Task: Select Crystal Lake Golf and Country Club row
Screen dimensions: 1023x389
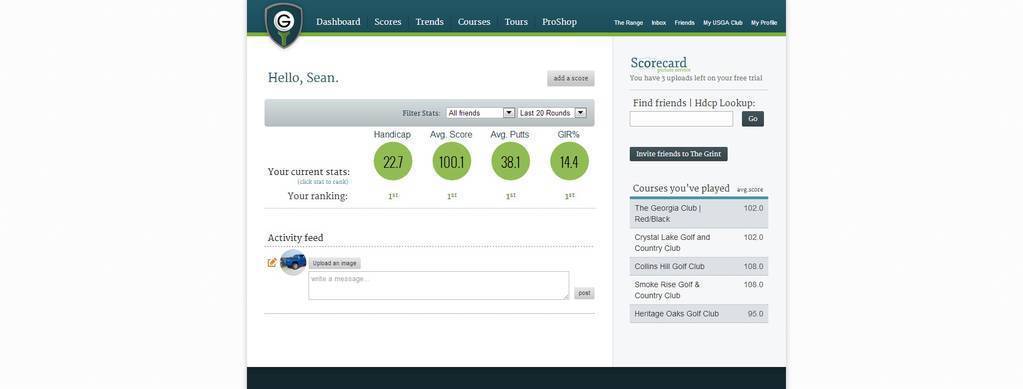Action: point(699,242)
